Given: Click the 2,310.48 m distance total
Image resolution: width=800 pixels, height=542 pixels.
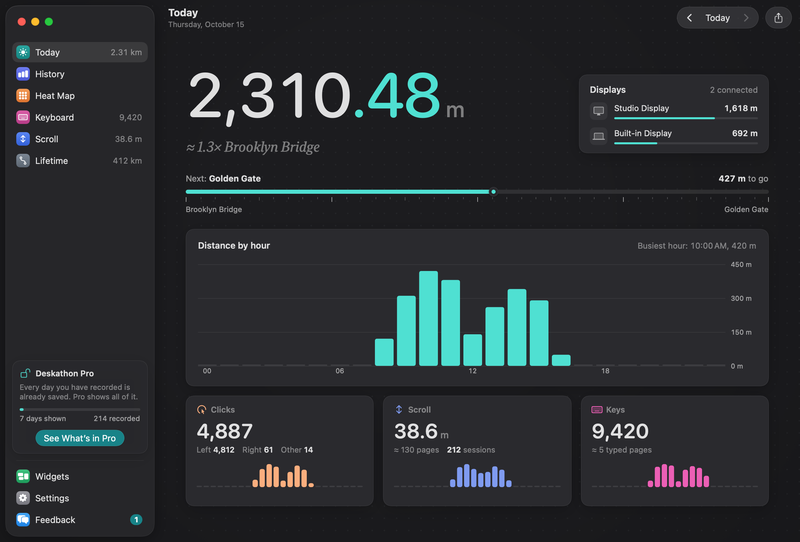Looking at the screenshot, I should pos(326,96).
